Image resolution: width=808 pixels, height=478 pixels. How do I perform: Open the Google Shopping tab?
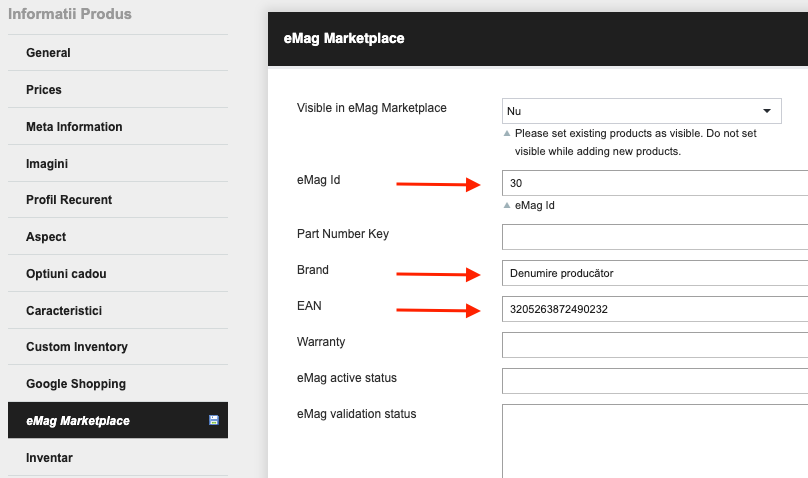point(117,384)
